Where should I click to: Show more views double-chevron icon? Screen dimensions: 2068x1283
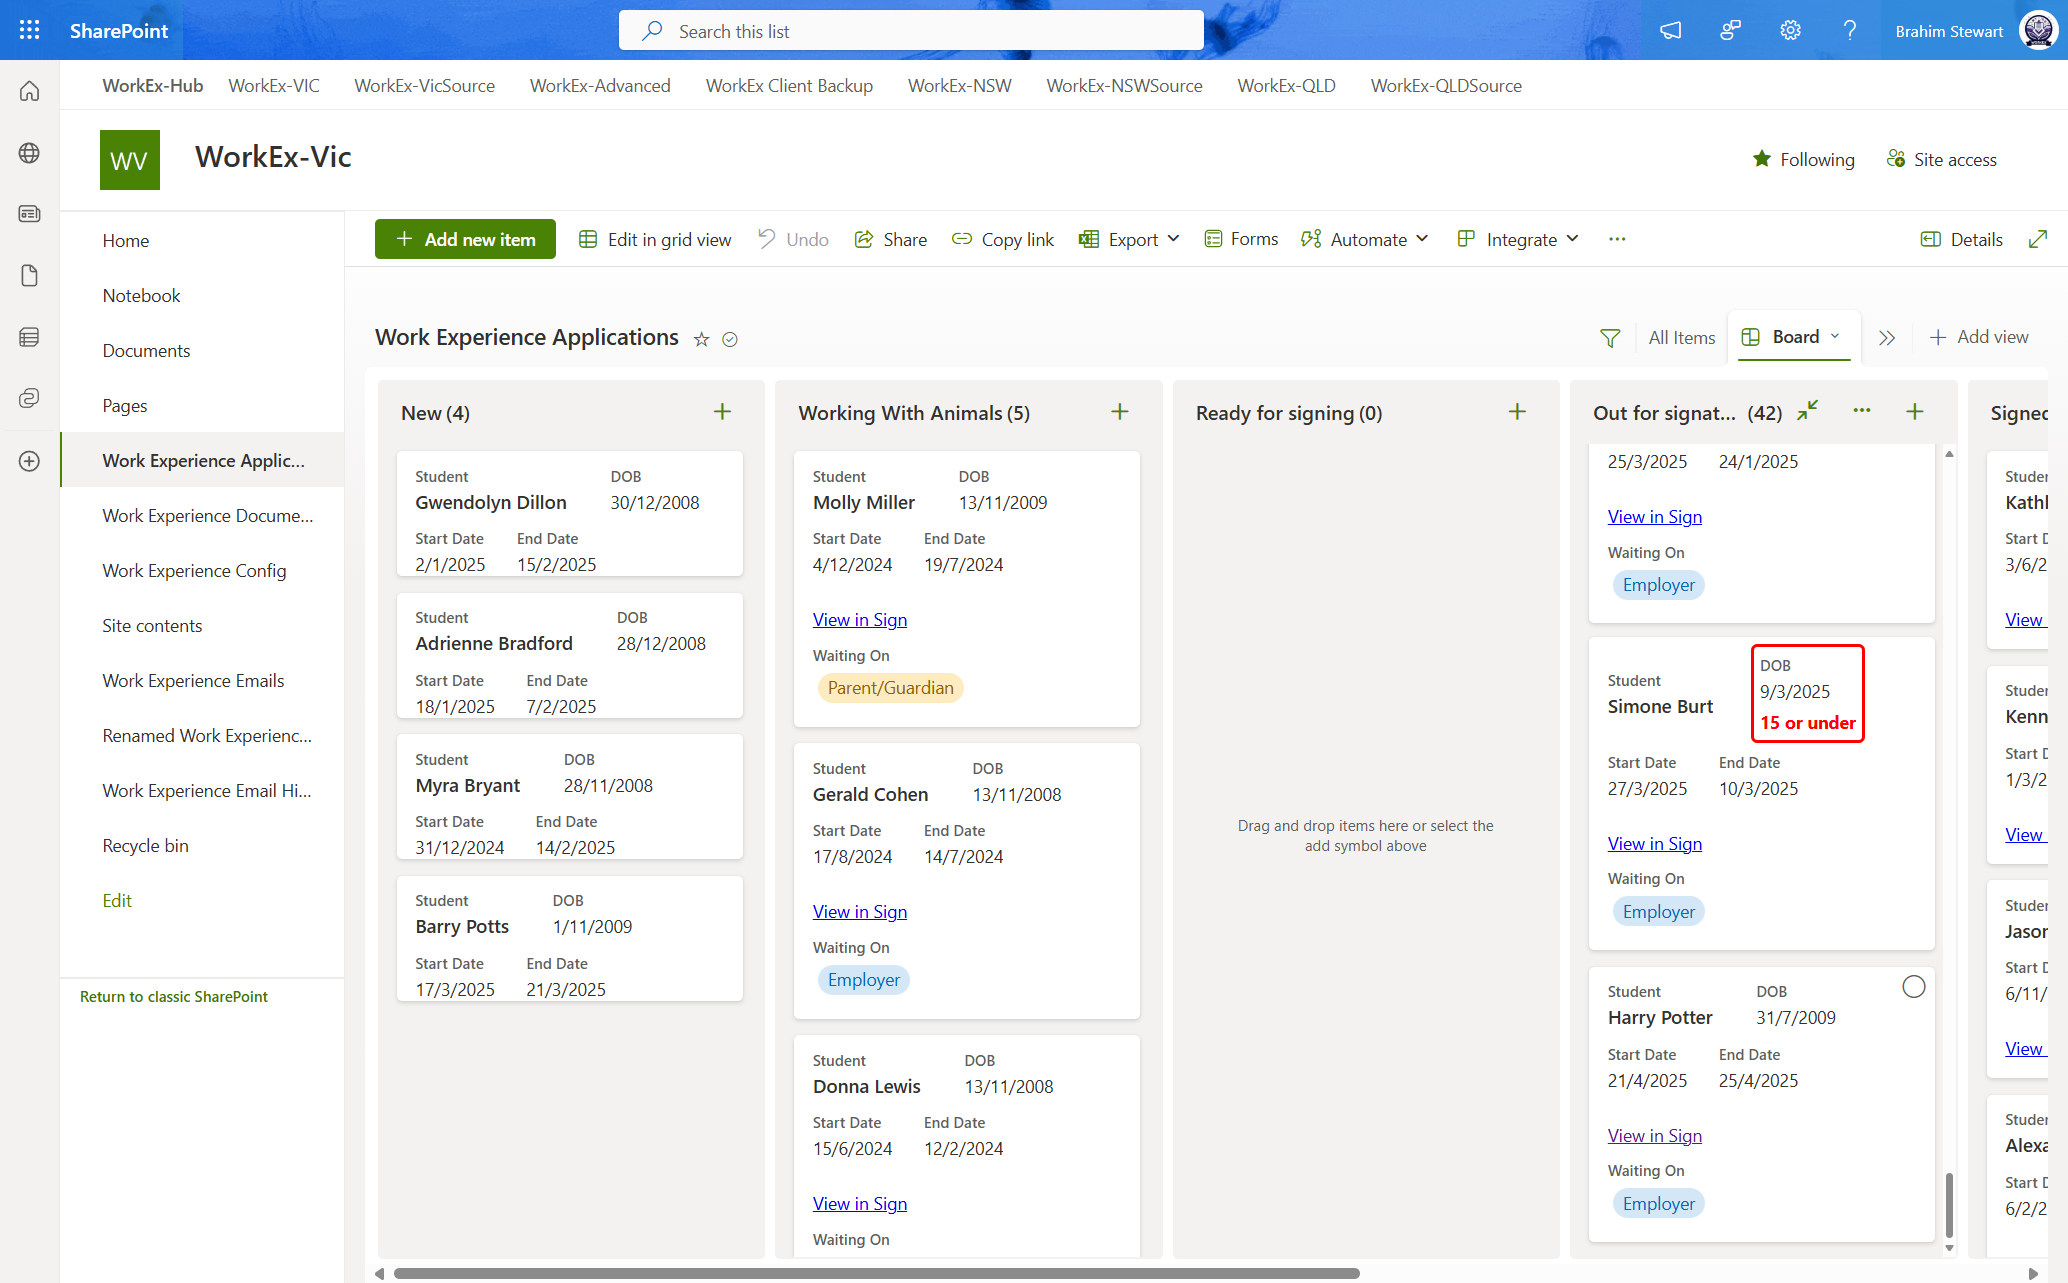1887,338
